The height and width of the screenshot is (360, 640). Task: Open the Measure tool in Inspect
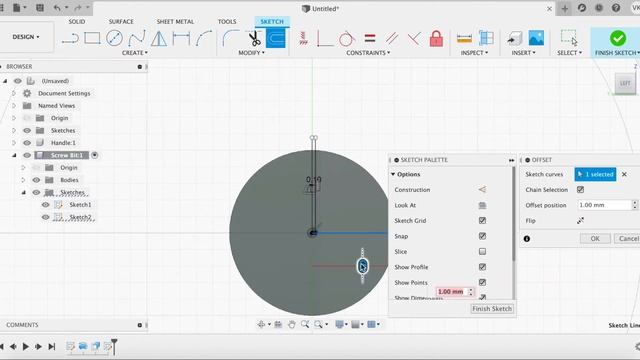464,39
